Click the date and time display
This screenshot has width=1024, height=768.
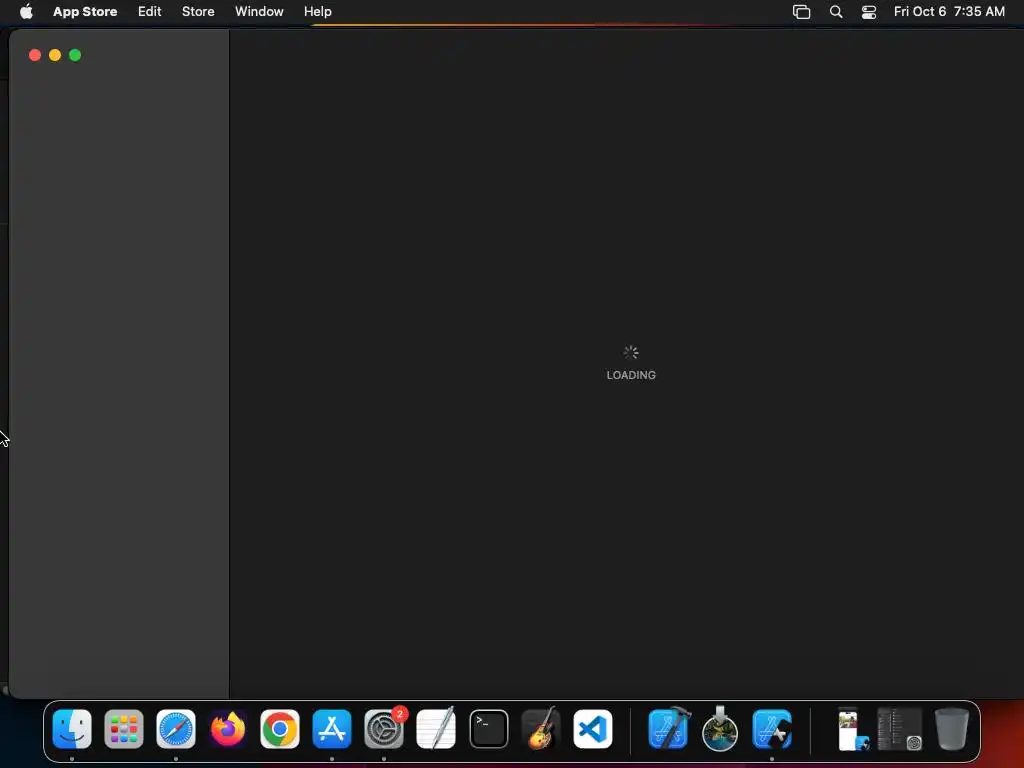(x=949, y=11)
